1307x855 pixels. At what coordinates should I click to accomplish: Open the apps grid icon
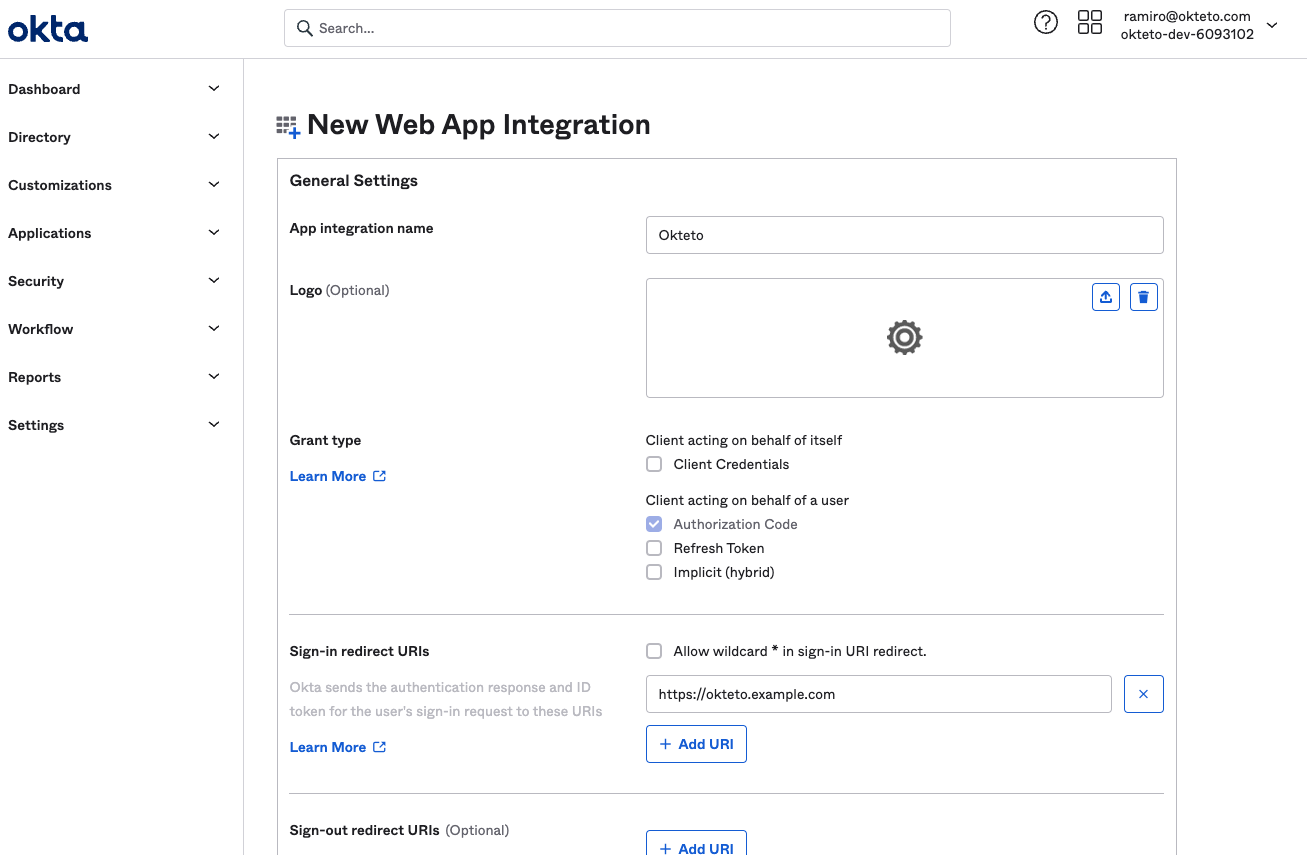pos(1090,23)
